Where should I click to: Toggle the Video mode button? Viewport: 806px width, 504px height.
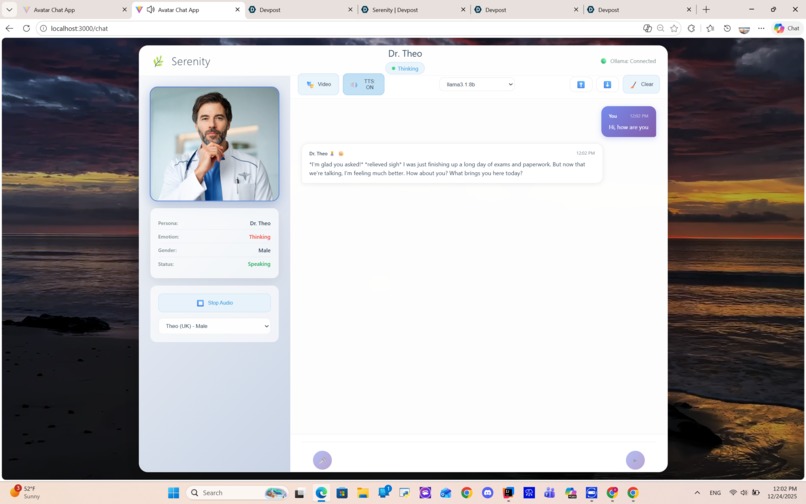pos(318,84)
